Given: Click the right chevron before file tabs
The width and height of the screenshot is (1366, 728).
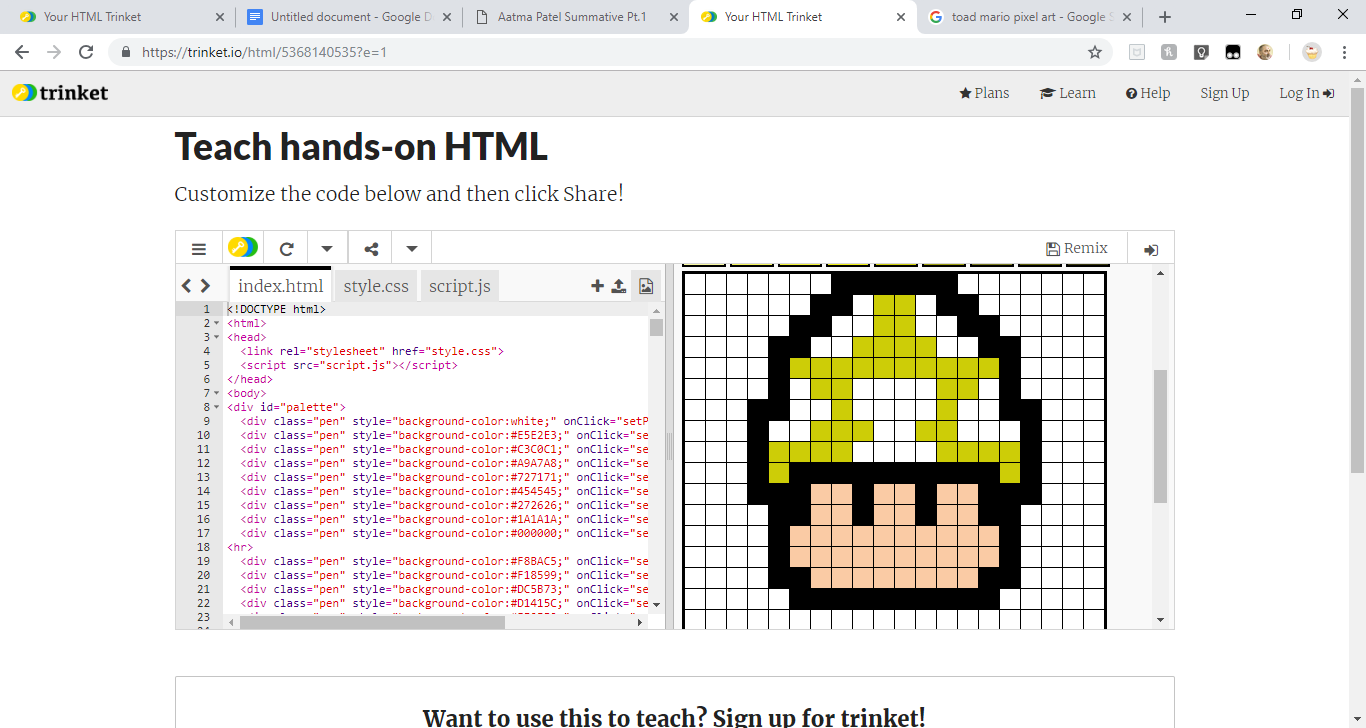Looking at the screenshot, I should click(205, 286).
